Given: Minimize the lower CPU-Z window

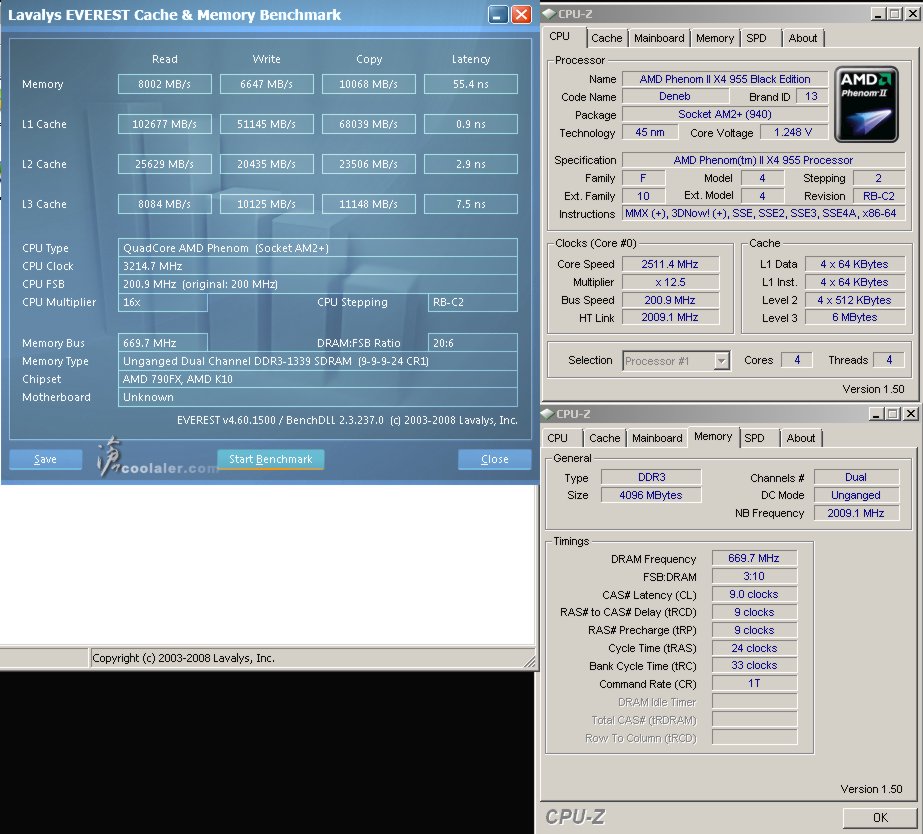Looking at the screenshot, I should click(x=876, y=414).
